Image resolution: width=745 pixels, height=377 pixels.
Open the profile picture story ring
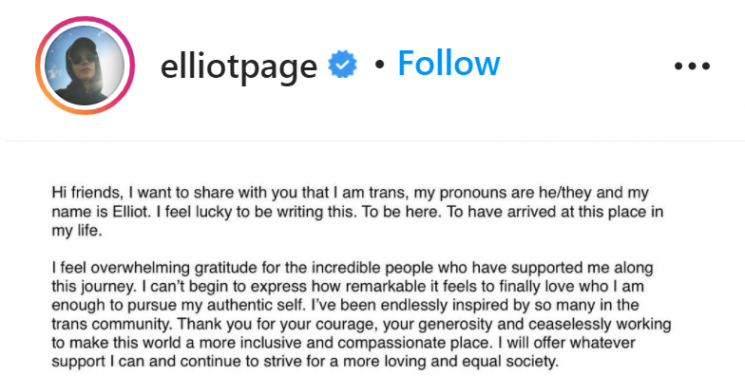85,66
